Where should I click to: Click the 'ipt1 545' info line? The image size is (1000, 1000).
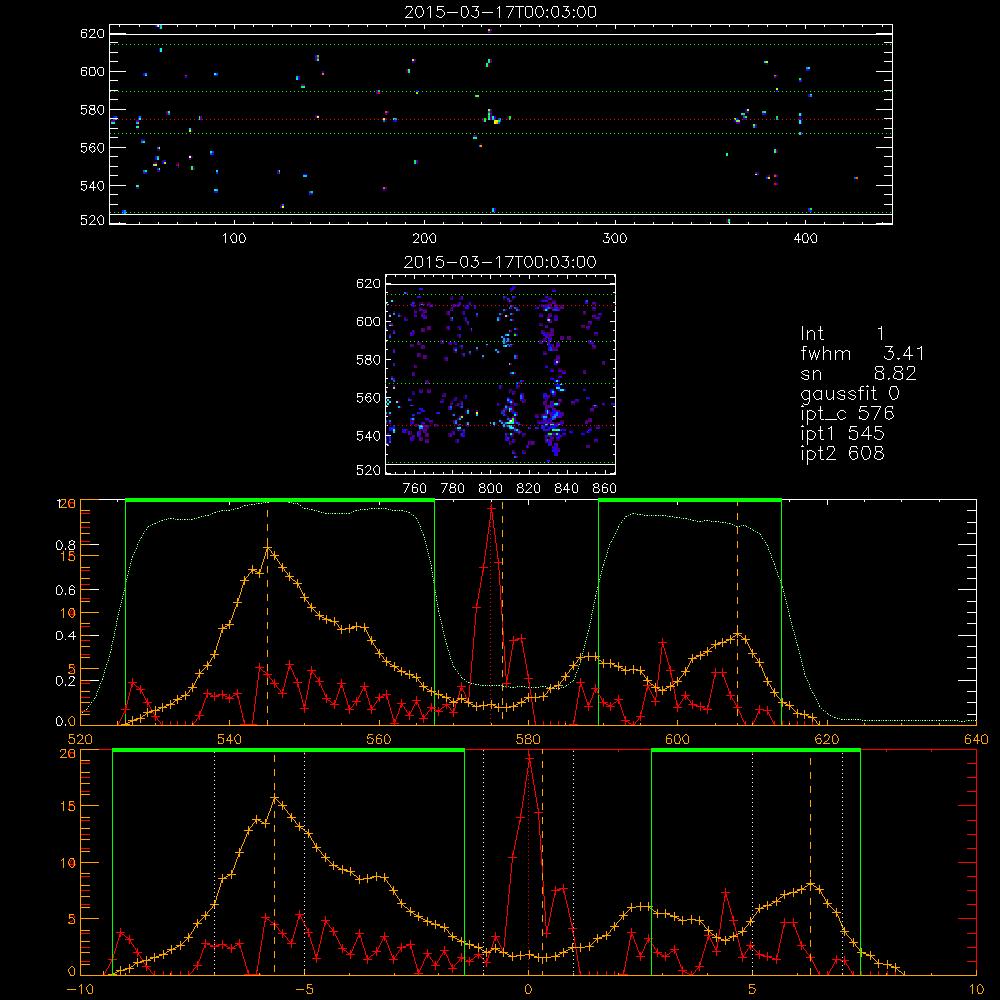tap(842, 434)
